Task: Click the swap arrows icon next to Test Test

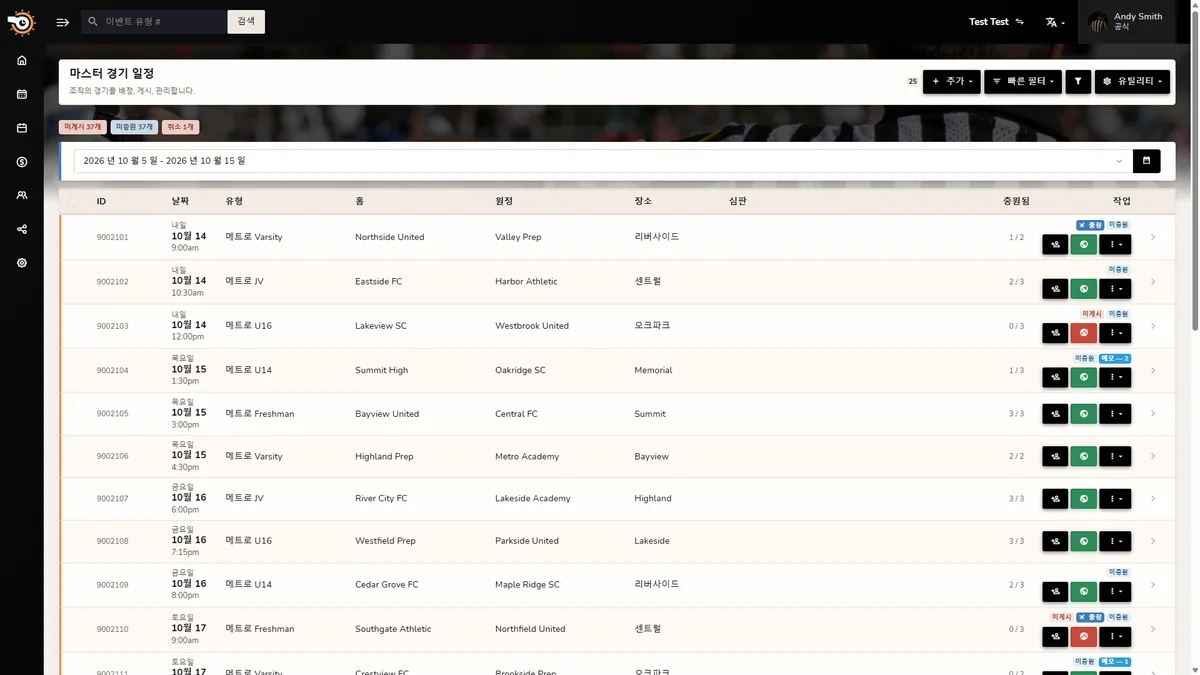Action: 1020,22
